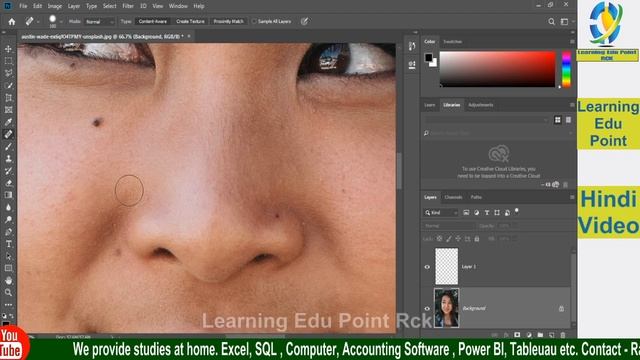Image resolution: width=640 pixels, height=360 pixels.
Task: Open the History panel icon
Action: click(412, 46)
